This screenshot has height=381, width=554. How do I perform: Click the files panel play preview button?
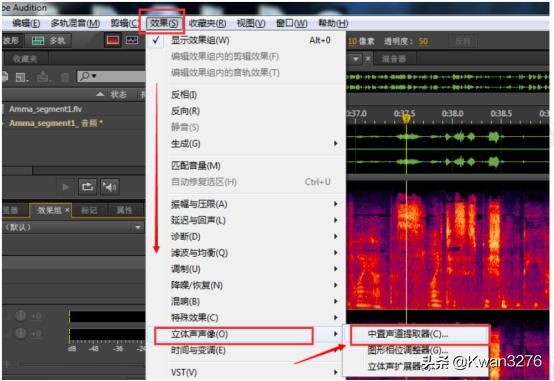click(x=65, y=187)
